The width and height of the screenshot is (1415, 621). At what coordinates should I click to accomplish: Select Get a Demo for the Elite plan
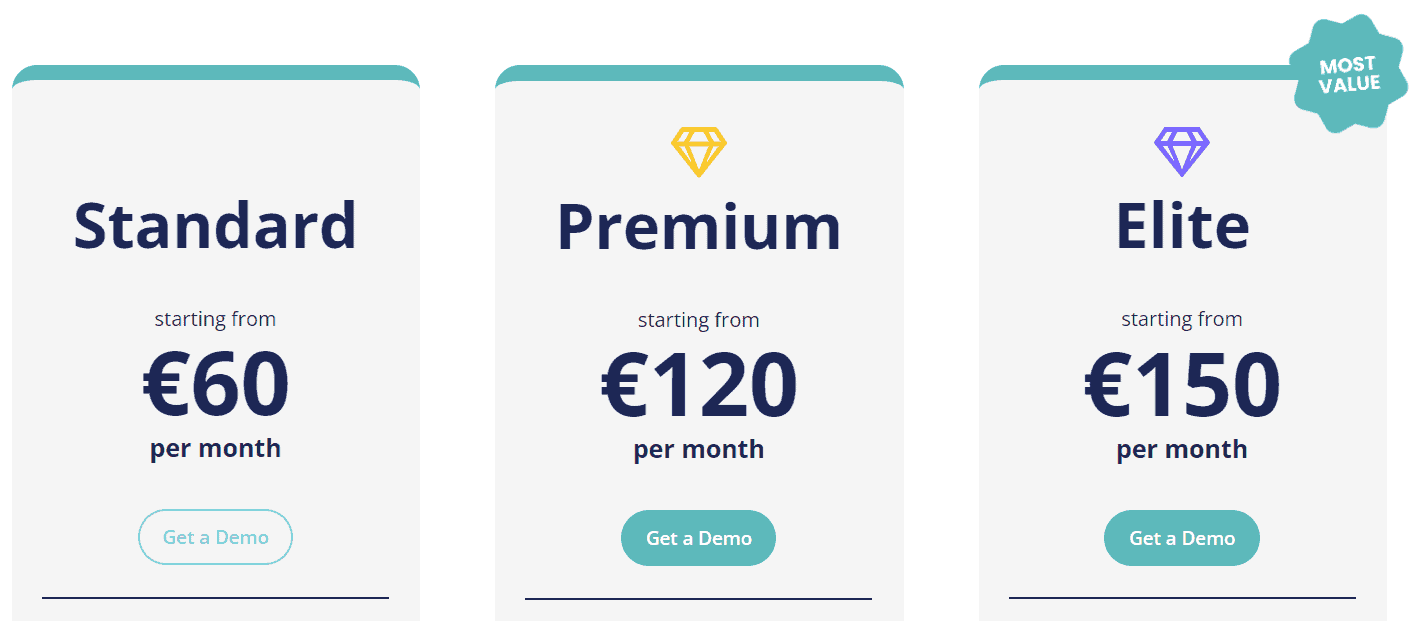click(x=1181, y=537)
